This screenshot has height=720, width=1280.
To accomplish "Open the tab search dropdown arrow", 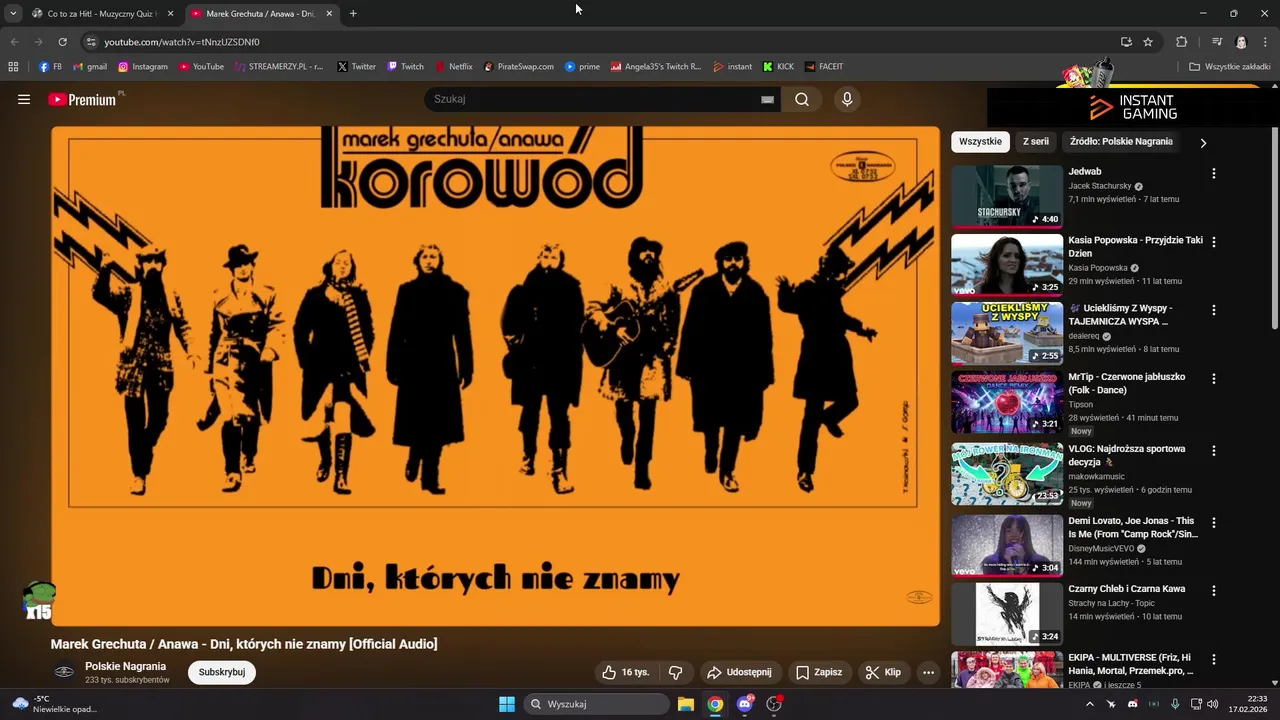I will (13, 14).
